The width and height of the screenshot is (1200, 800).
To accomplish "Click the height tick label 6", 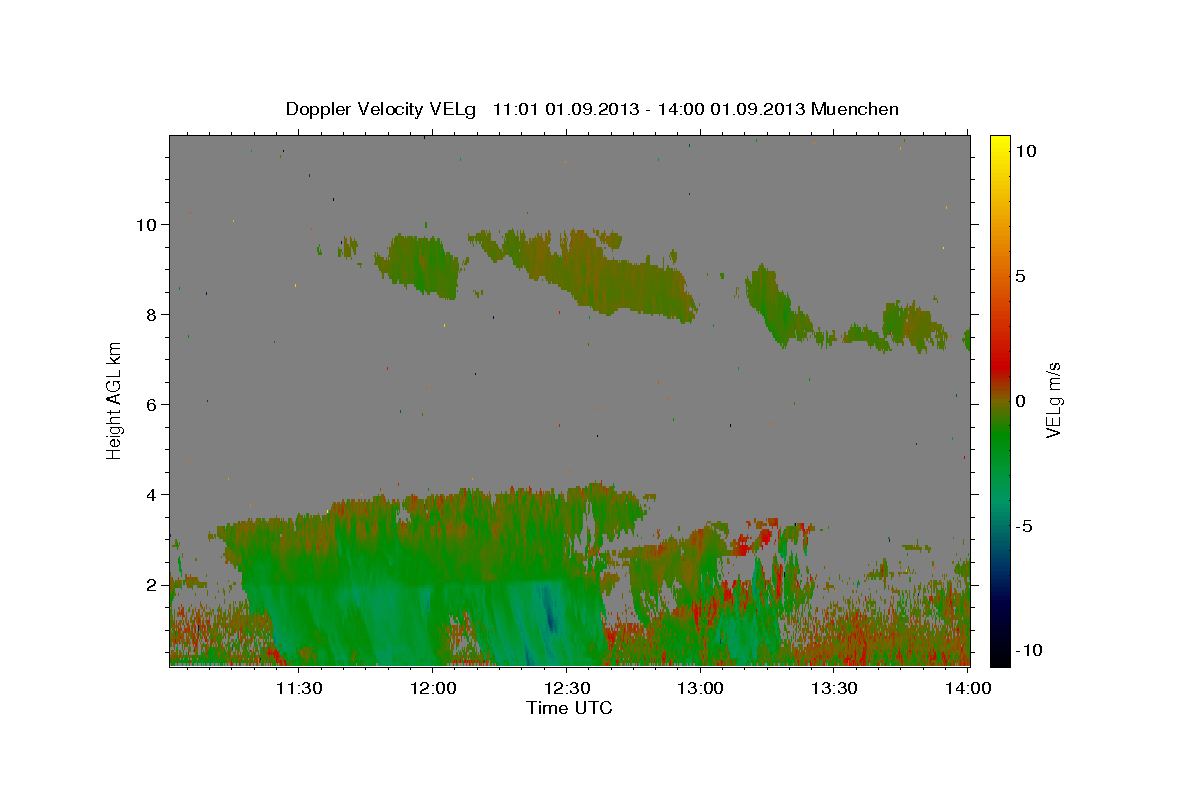I will (x=151, y=404).
